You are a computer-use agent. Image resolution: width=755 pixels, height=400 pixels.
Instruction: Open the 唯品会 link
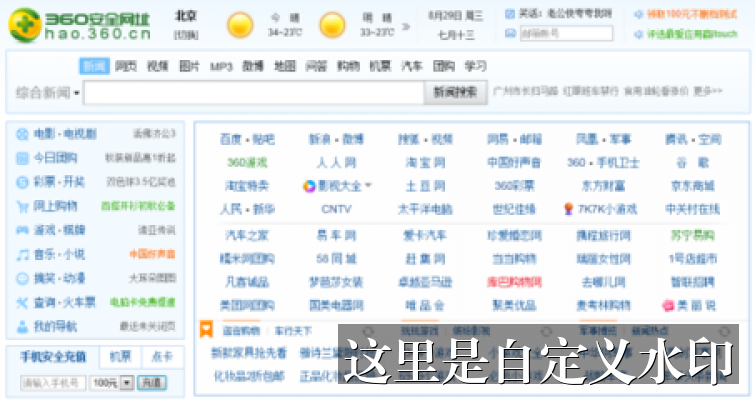pos(425,306)
